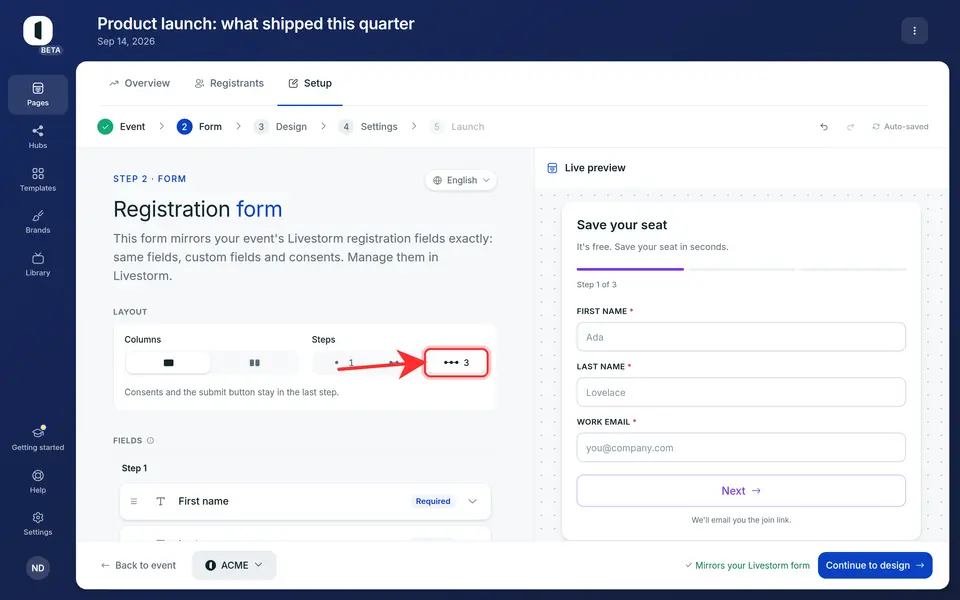Go to the Event setup step

tap(121, 127)
